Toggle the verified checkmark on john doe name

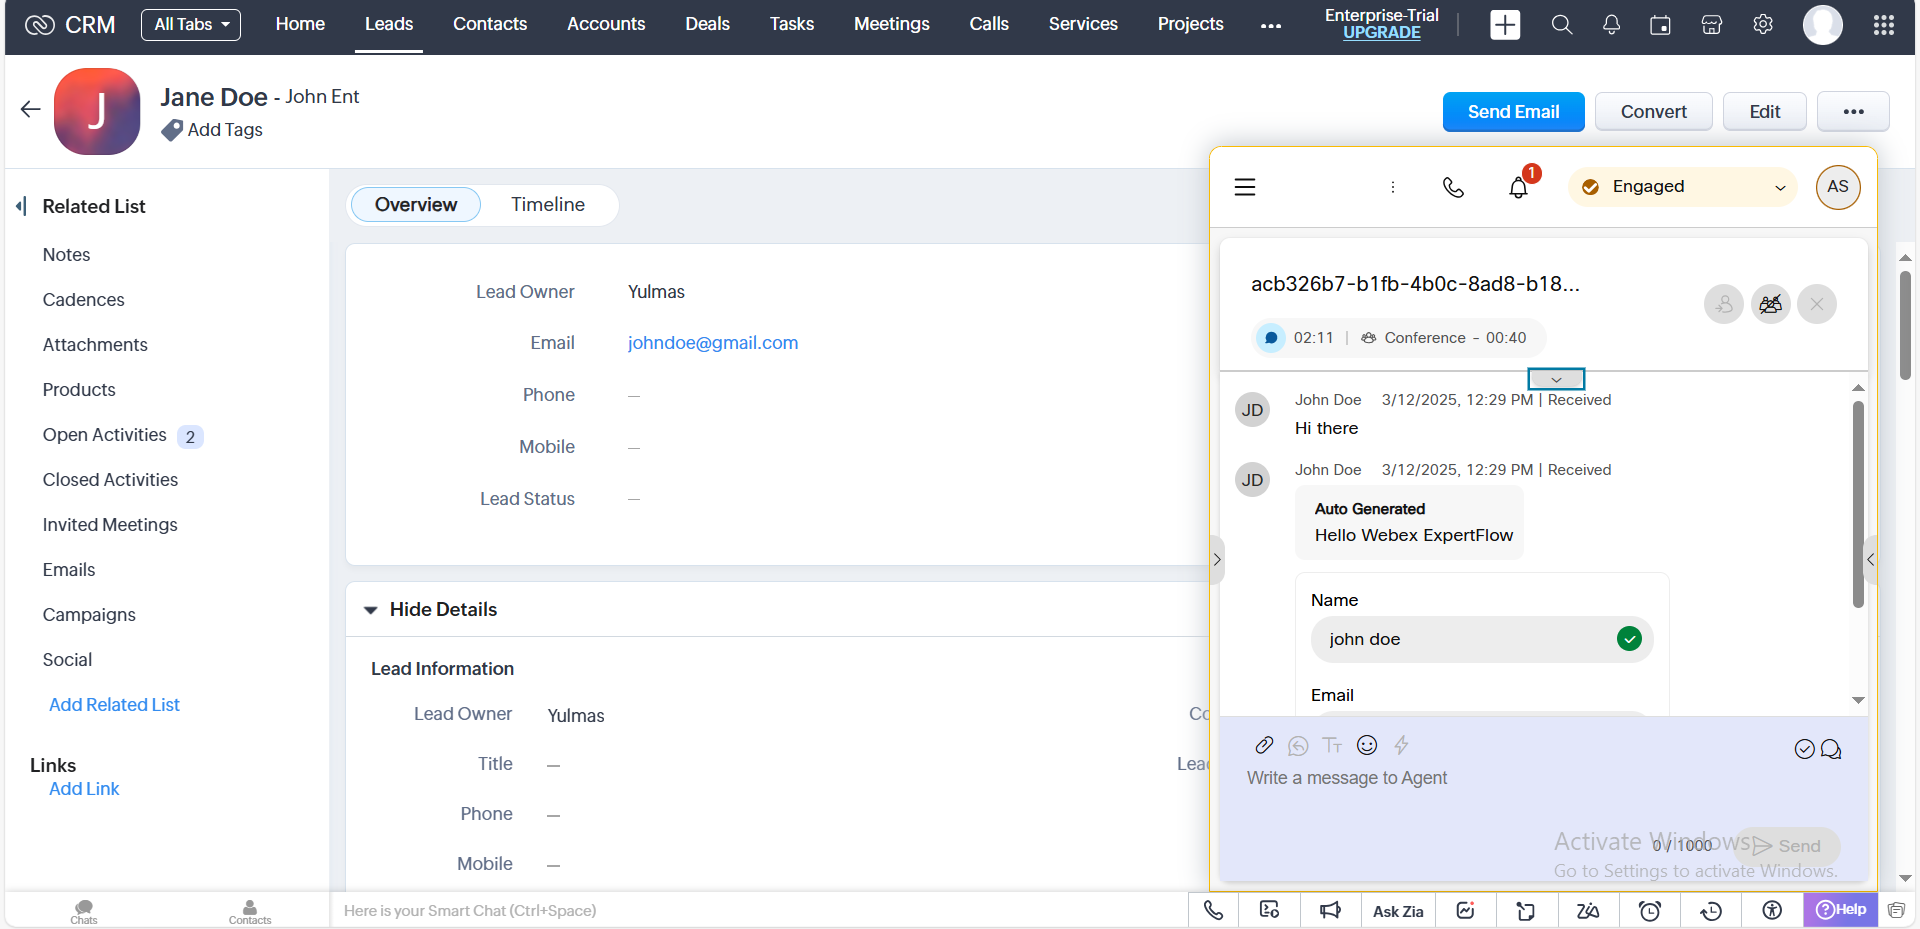coord(1629,638)
